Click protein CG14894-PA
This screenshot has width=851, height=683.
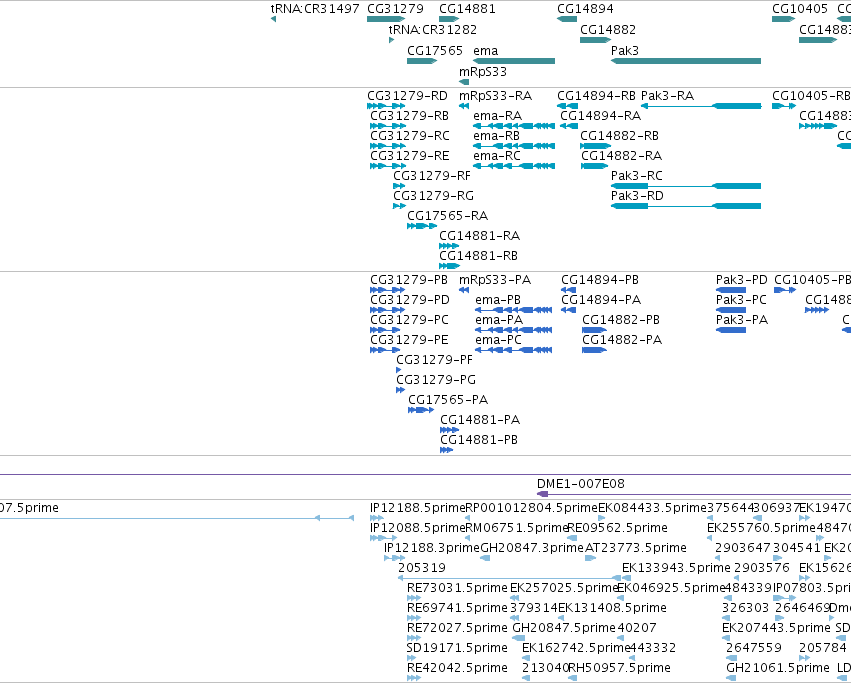[601, 300]
